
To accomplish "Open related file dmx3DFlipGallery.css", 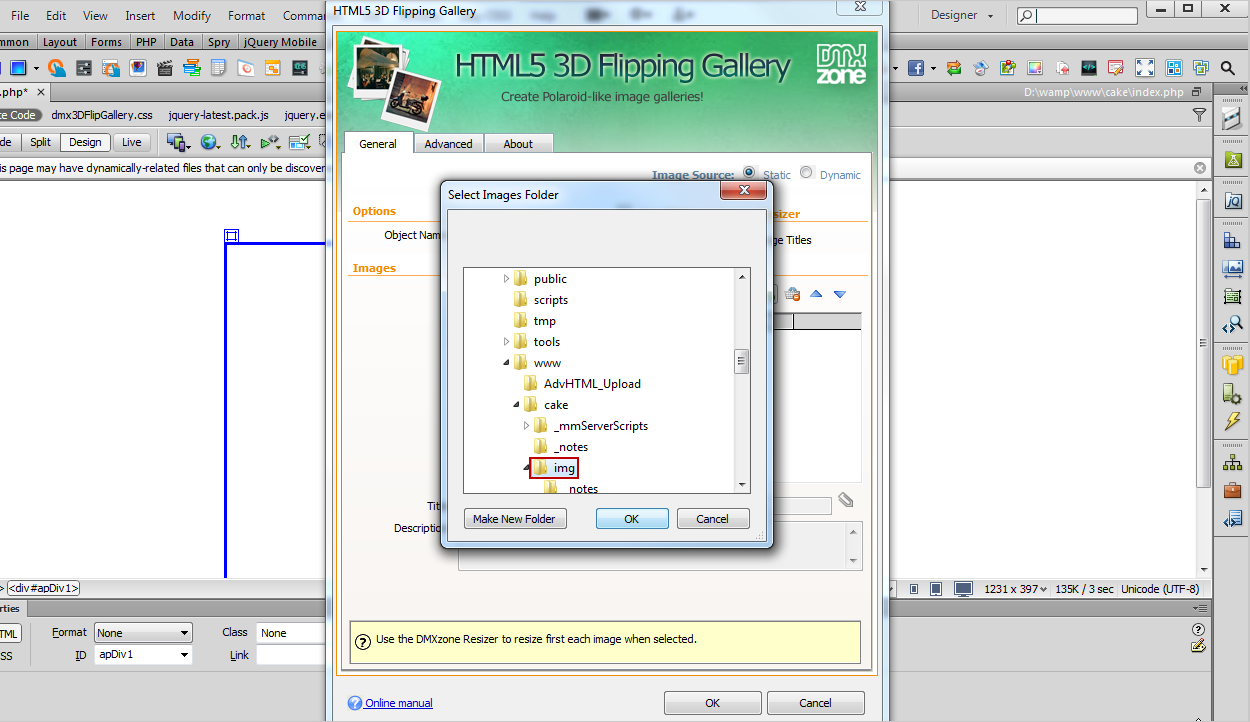I will (x=102, y=115).
